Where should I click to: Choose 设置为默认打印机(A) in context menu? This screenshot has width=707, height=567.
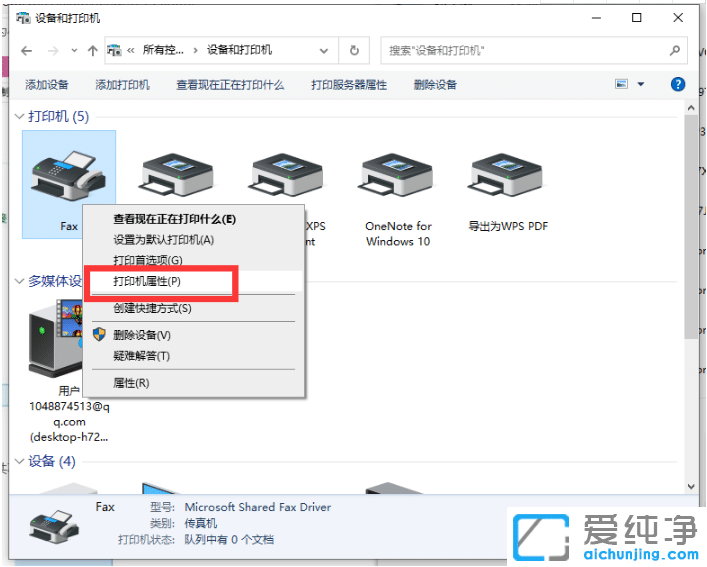164,240
